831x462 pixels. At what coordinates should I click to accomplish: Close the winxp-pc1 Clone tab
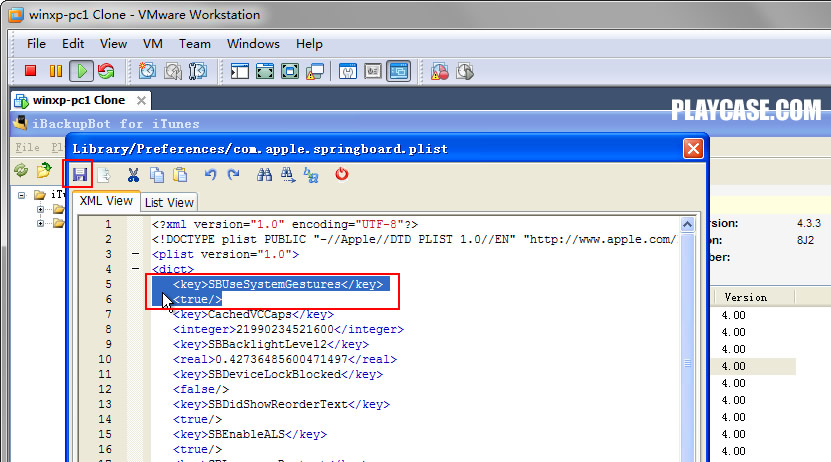[141, 100]
